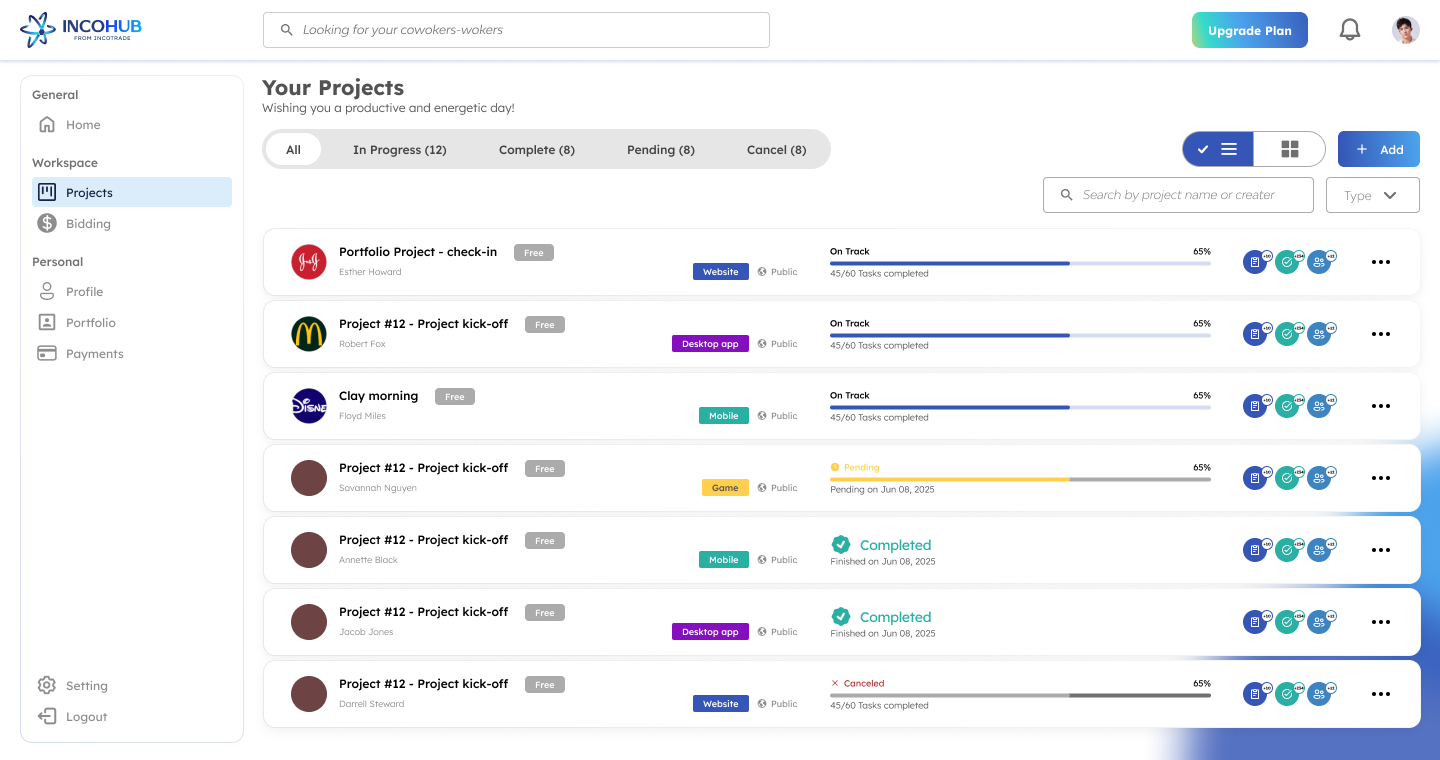
Task: Click the Add project button
Action: pos(1379,149)
